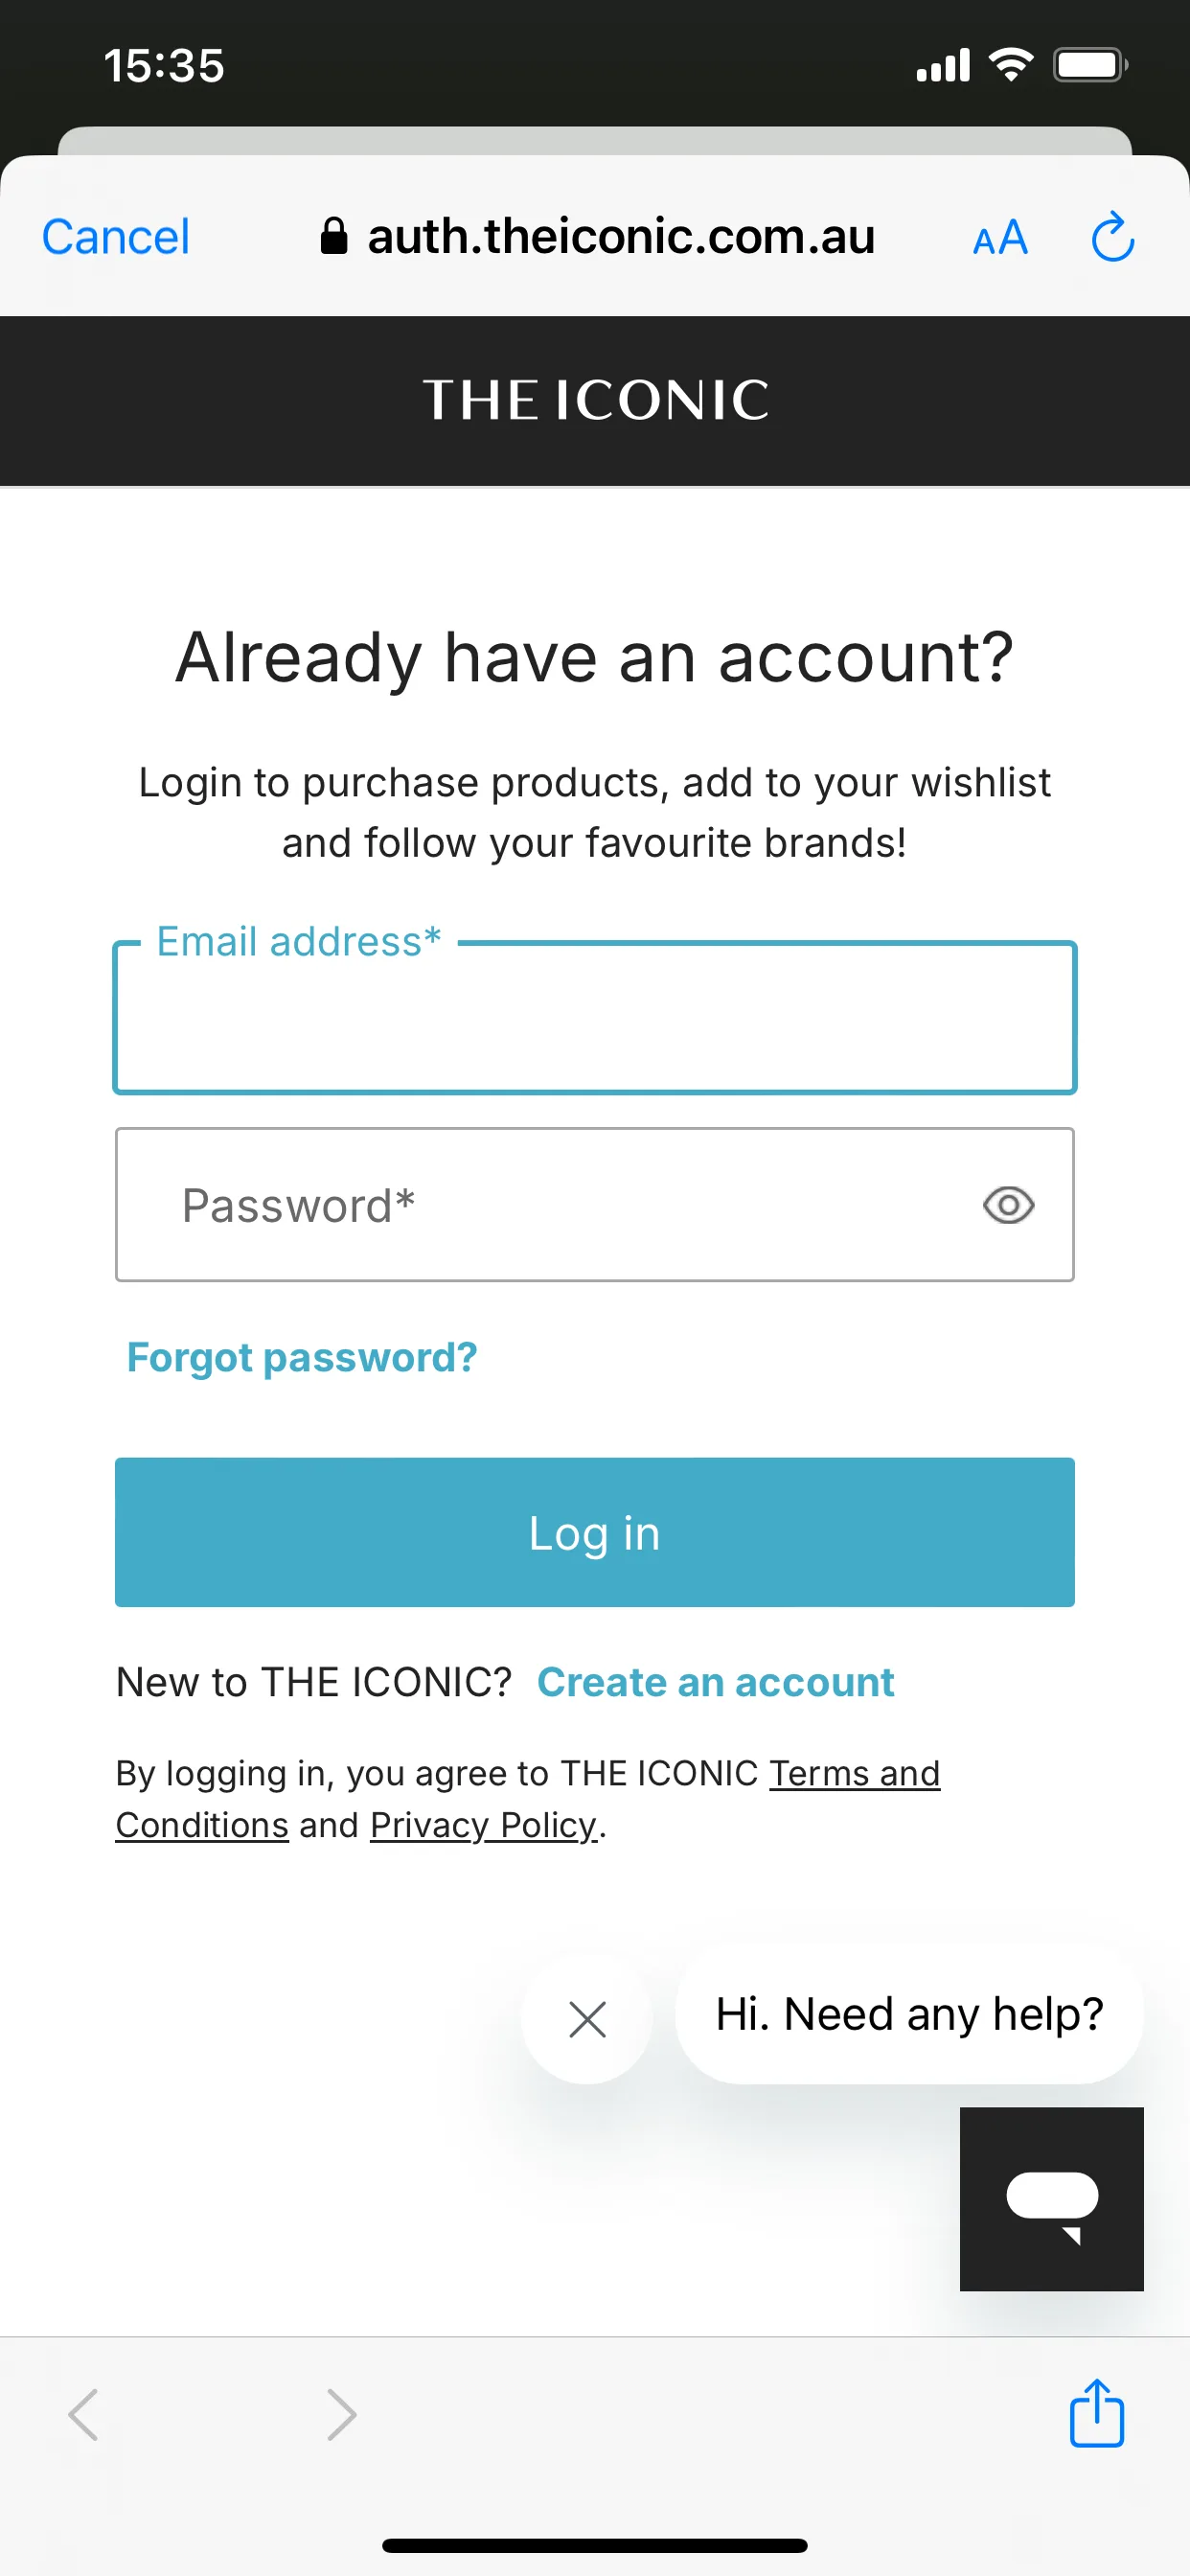The width and height of the screenshot is (1190, 2576).
Task: Tap the THE ICONIC logo in the header
Action: 596,400
